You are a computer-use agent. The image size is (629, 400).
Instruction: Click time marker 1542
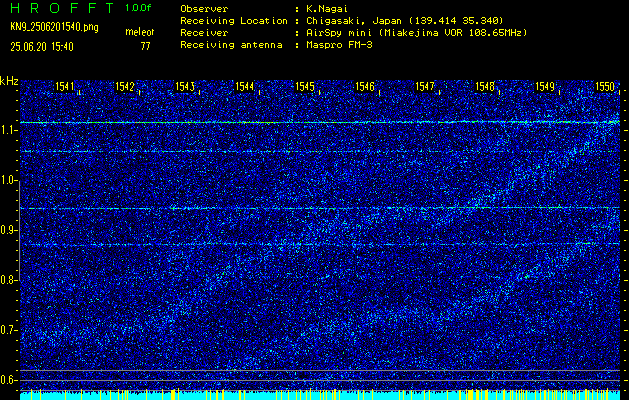pyautogui.click(x=125, y=86)
